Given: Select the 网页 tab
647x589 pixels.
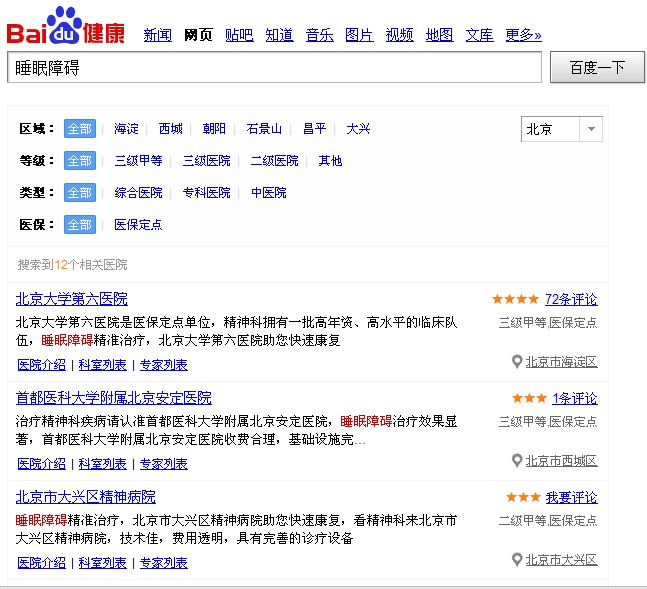Looking at the screenshot, I should pos(198,35).
